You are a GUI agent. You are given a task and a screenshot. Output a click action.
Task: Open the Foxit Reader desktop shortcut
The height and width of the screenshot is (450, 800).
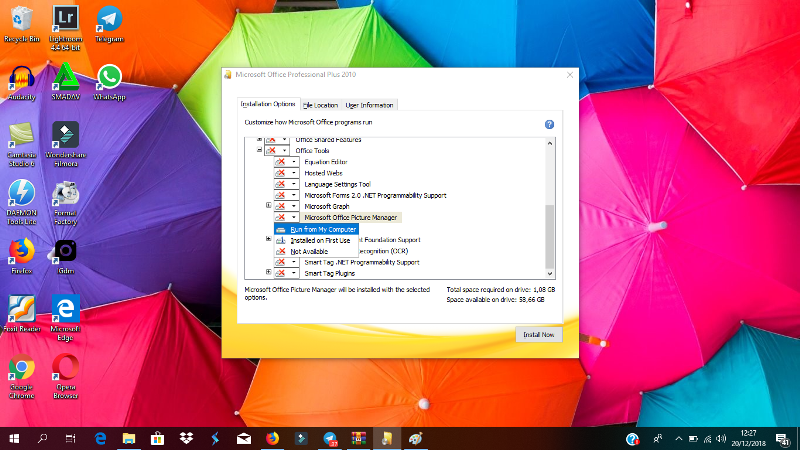pyautogui.click(x=21, y=314)
